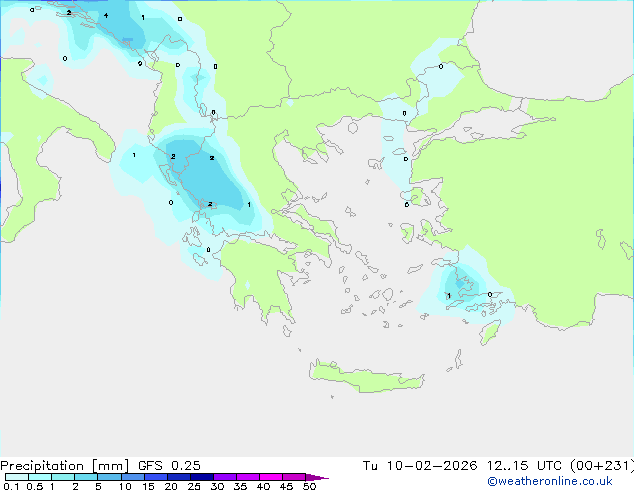634x490 pixels.
Task: Click the '12..15 UTC' time text
Action: point(524,466)
